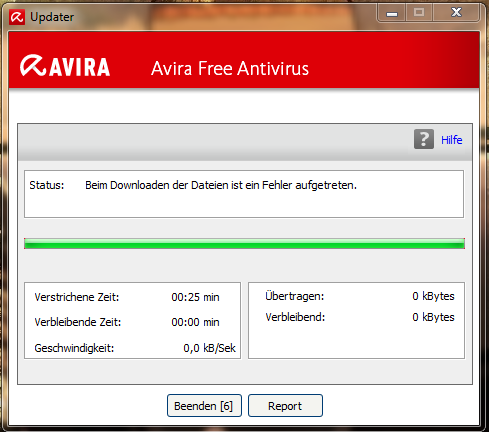Click the Geschwindigkeit: label
490x432 pixels.
[x=74, y=348]
